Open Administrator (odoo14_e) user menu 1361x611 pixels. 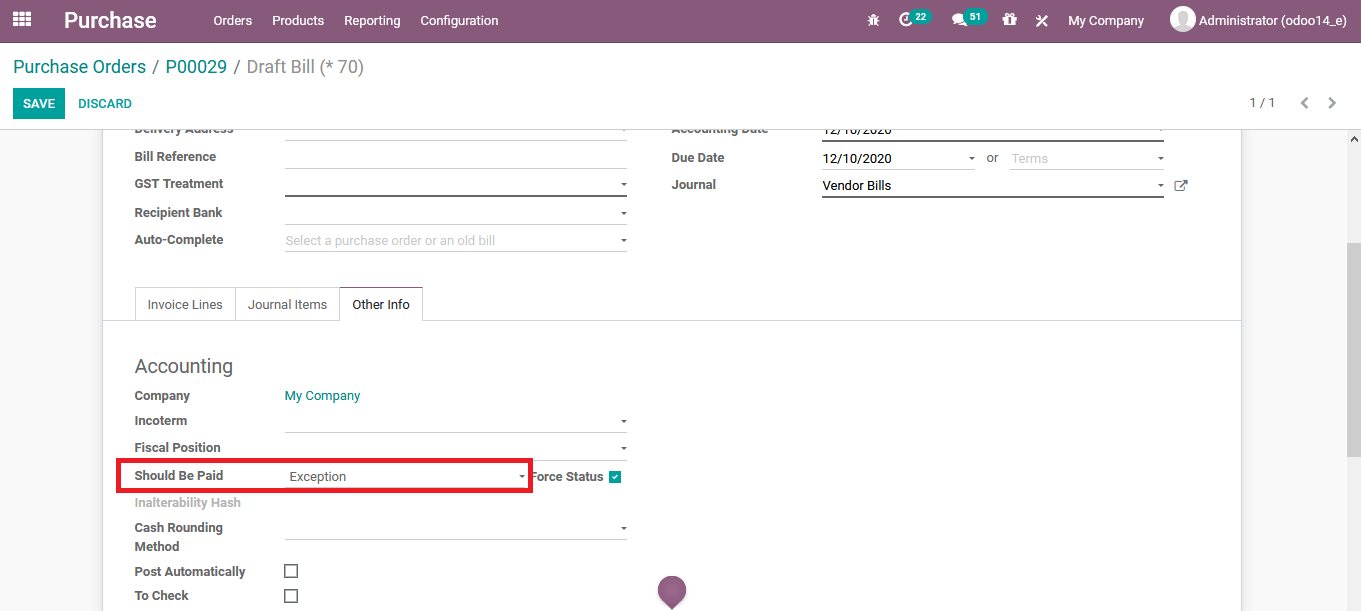click(1258, 20)
